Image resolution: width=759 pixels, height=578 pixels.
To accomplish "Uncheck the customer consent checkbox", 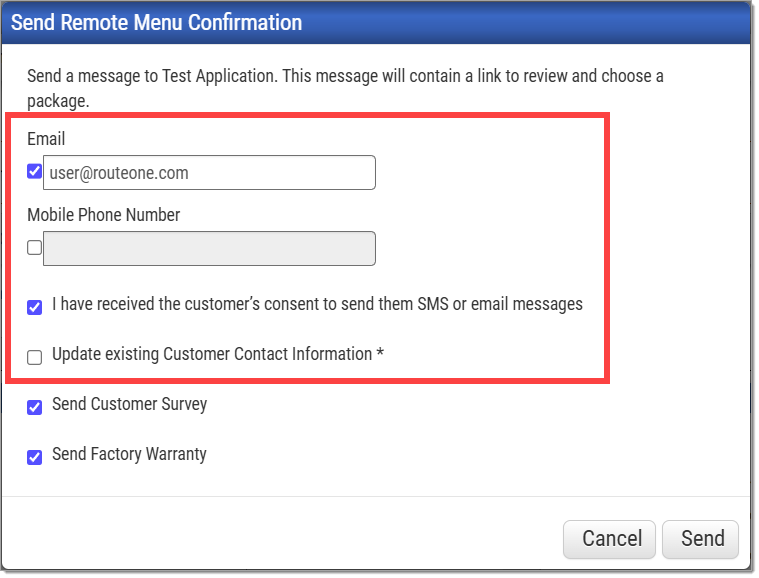I will (x=34, y=307).
